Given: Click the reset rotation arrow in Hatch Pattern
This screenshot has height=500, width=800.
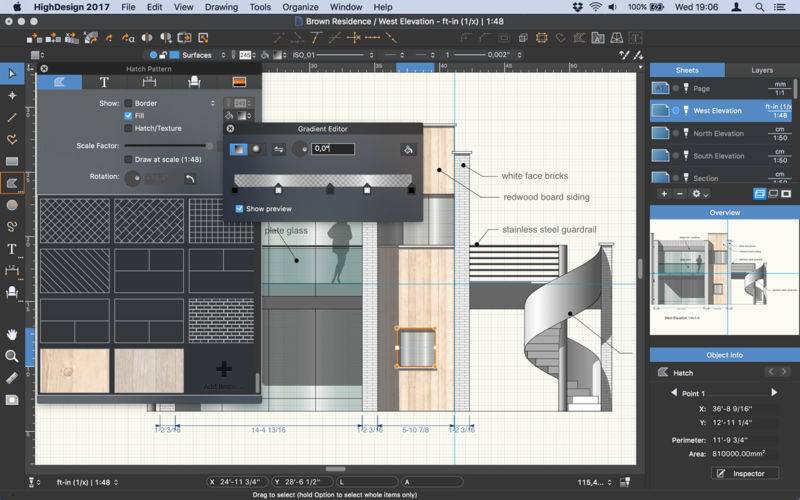Looking at the screenshot, I should 190,179.
